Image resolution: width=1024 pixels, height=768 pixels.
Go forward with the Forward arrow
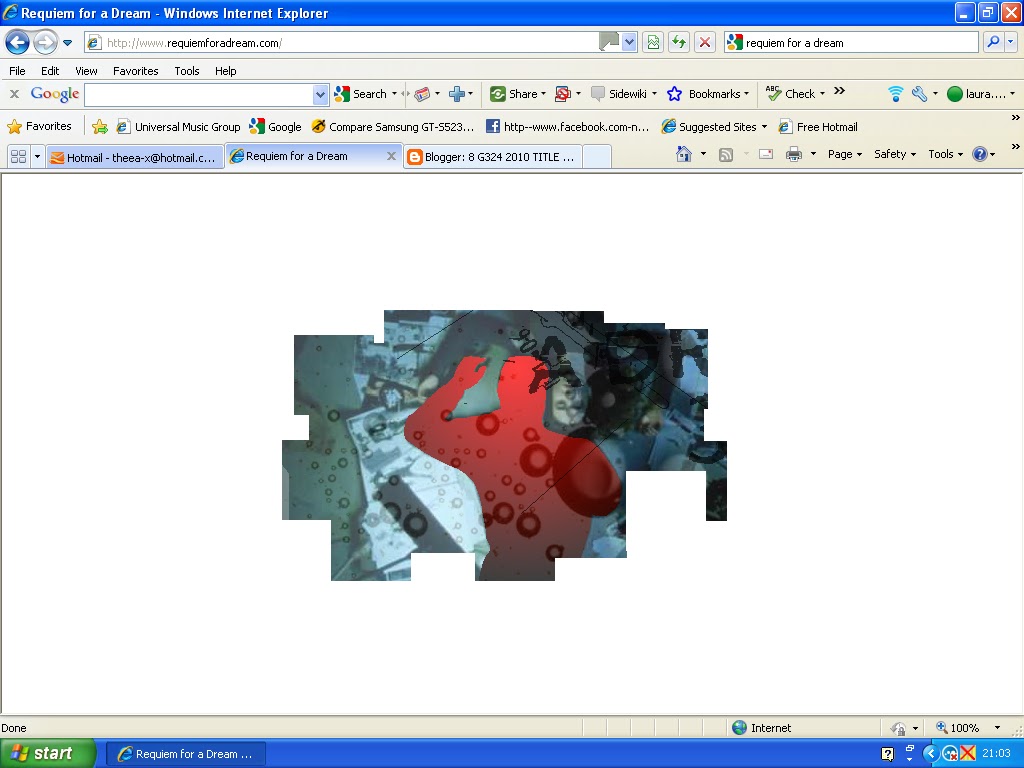click(x=45, y=43)
